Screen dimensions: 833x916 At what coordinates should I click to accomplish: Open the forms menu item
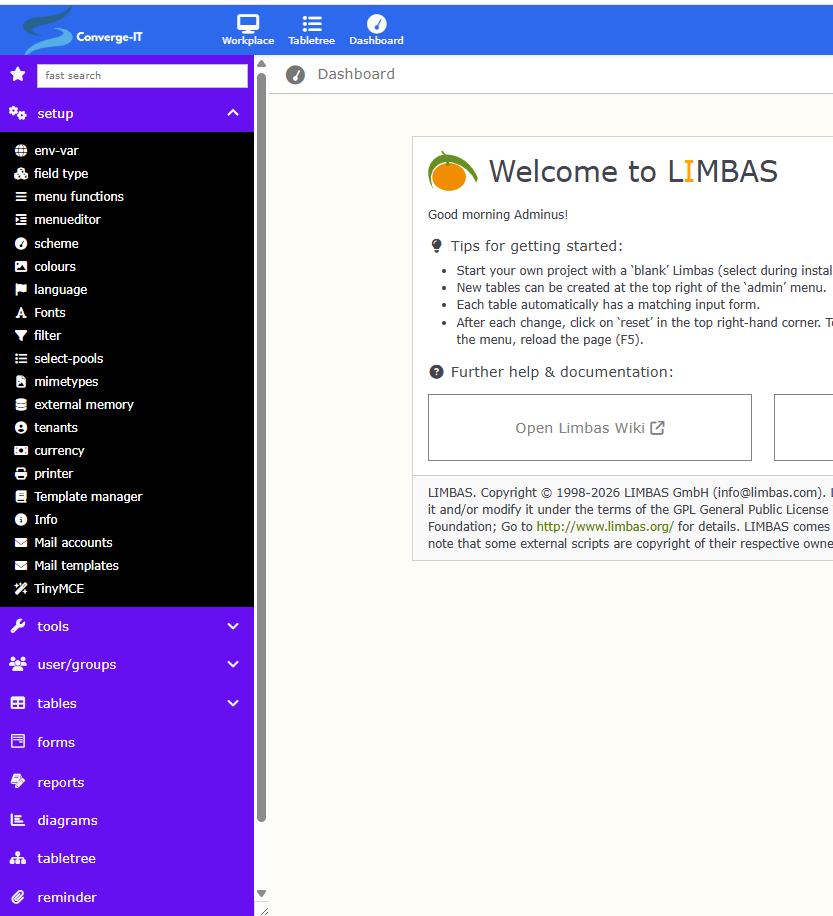tap(56, 742)
